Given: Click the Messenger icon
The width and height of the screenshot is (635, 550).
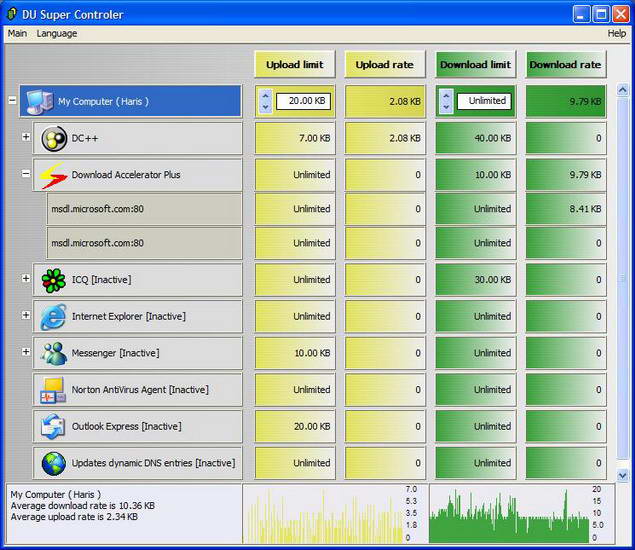Looking at the screenshot, I should coord(53,353).
